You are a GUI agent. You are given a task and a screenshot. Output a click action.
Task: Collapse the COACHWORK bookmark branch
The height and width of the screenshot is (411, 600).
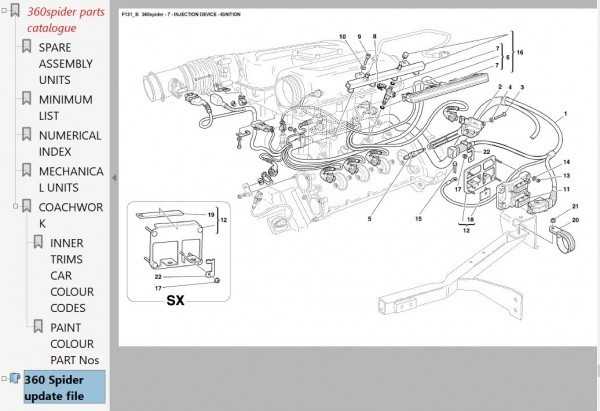click(15, 206)
